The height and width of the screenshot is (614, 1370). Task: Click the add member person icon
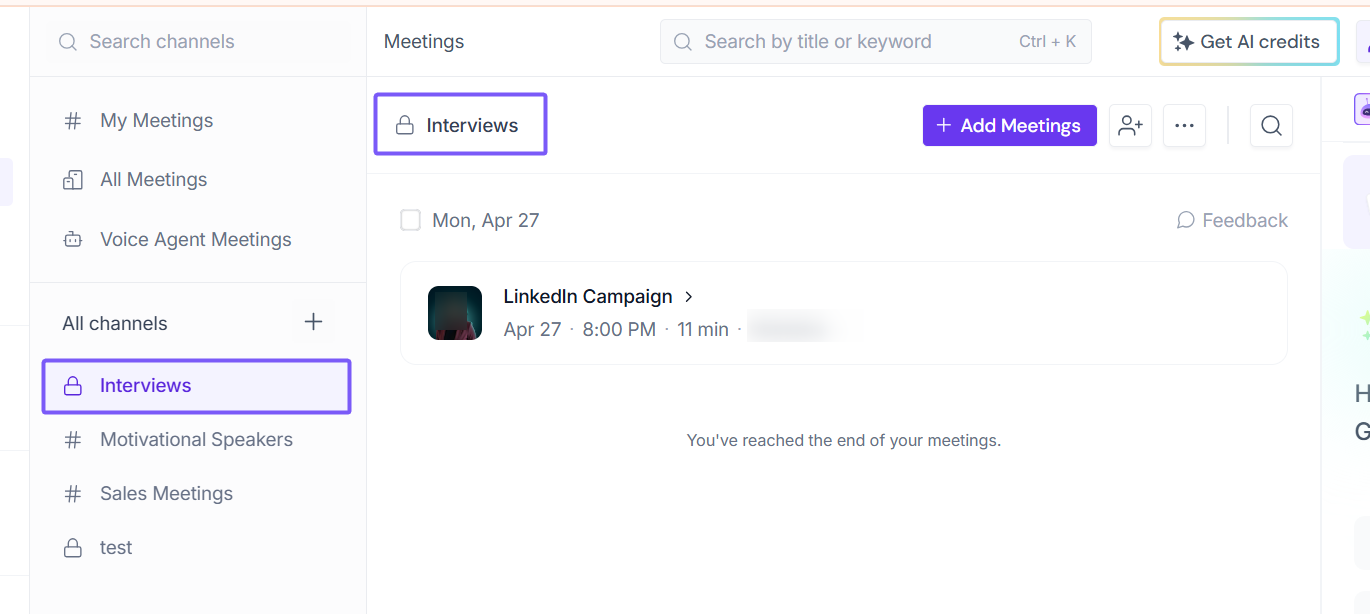pyautogui.click(x=1130, y=125)
